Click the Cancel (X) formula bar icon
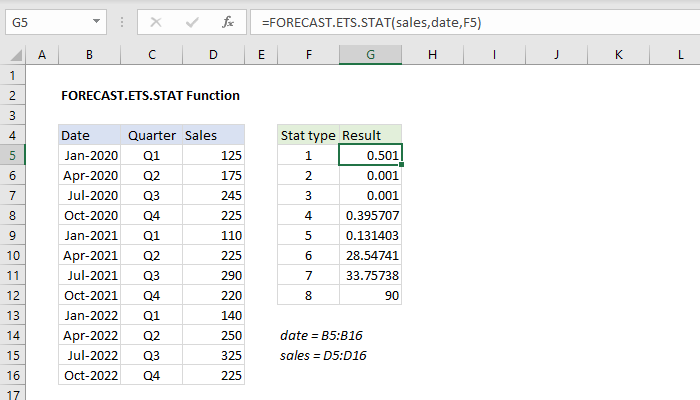This screenshot has width=700, height=400. (x=156, y=22)
